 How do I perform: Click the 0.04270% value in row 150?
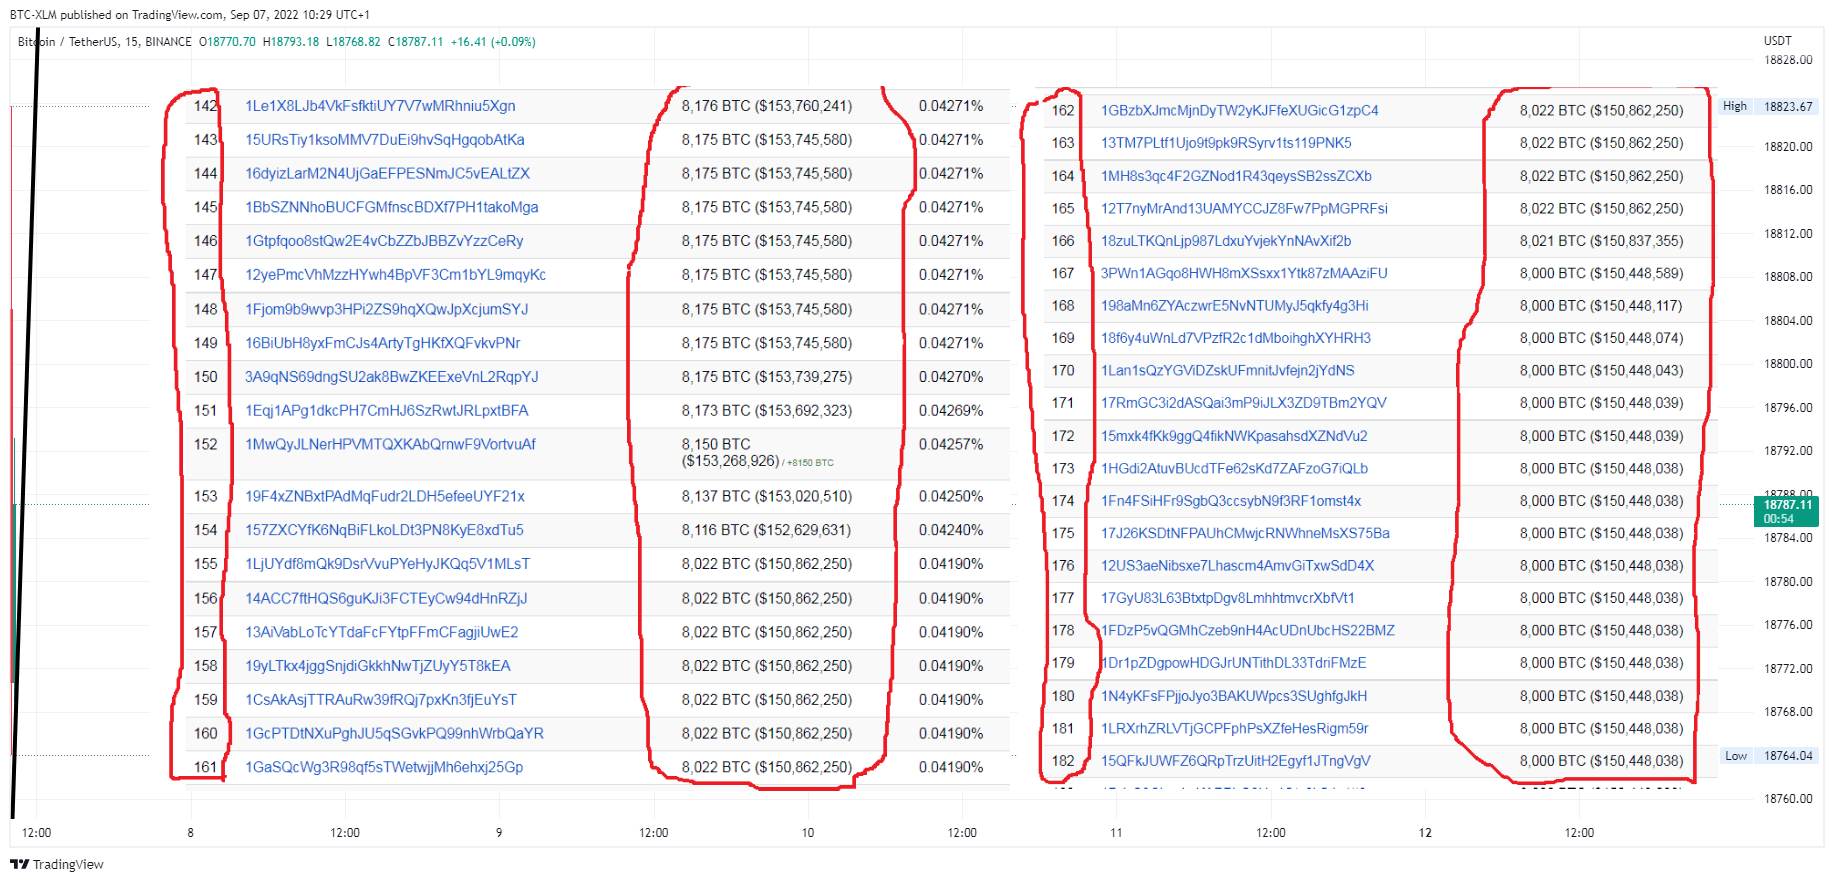[951, 377]
